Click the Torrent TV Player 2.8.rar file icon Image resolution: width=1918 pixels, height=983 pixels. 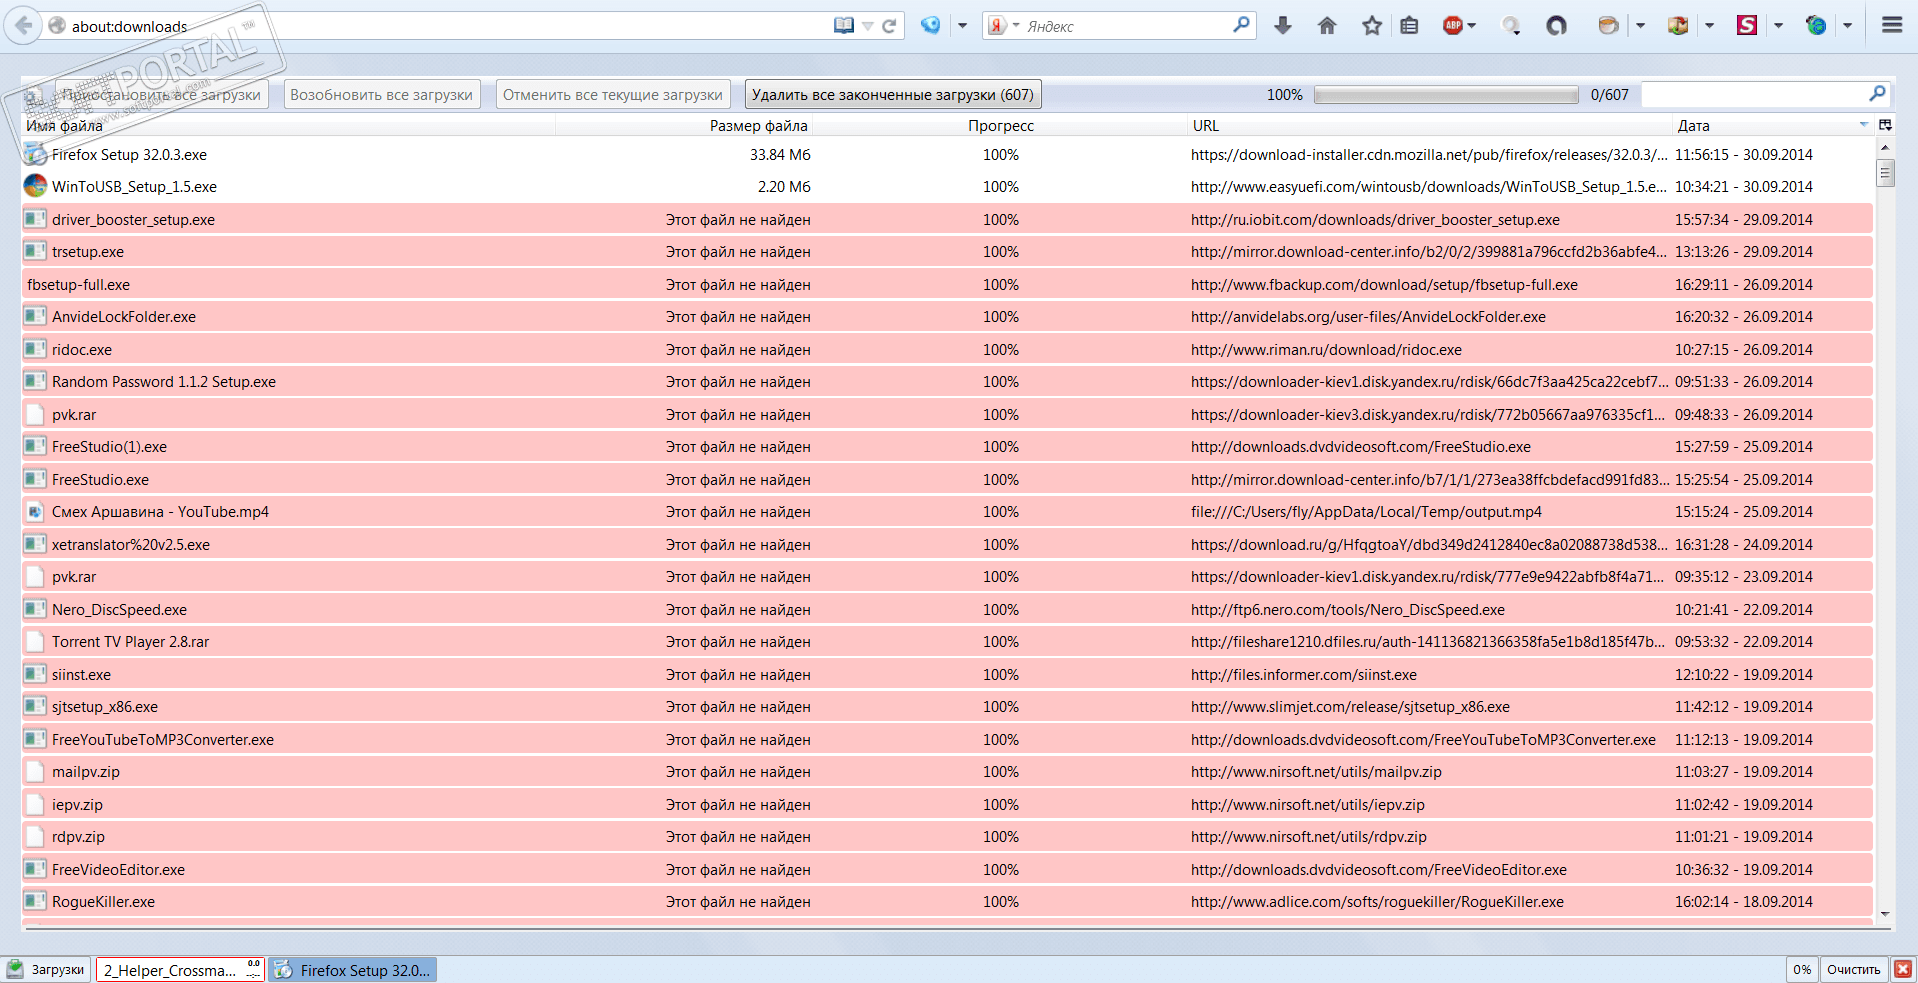(35, 642)
